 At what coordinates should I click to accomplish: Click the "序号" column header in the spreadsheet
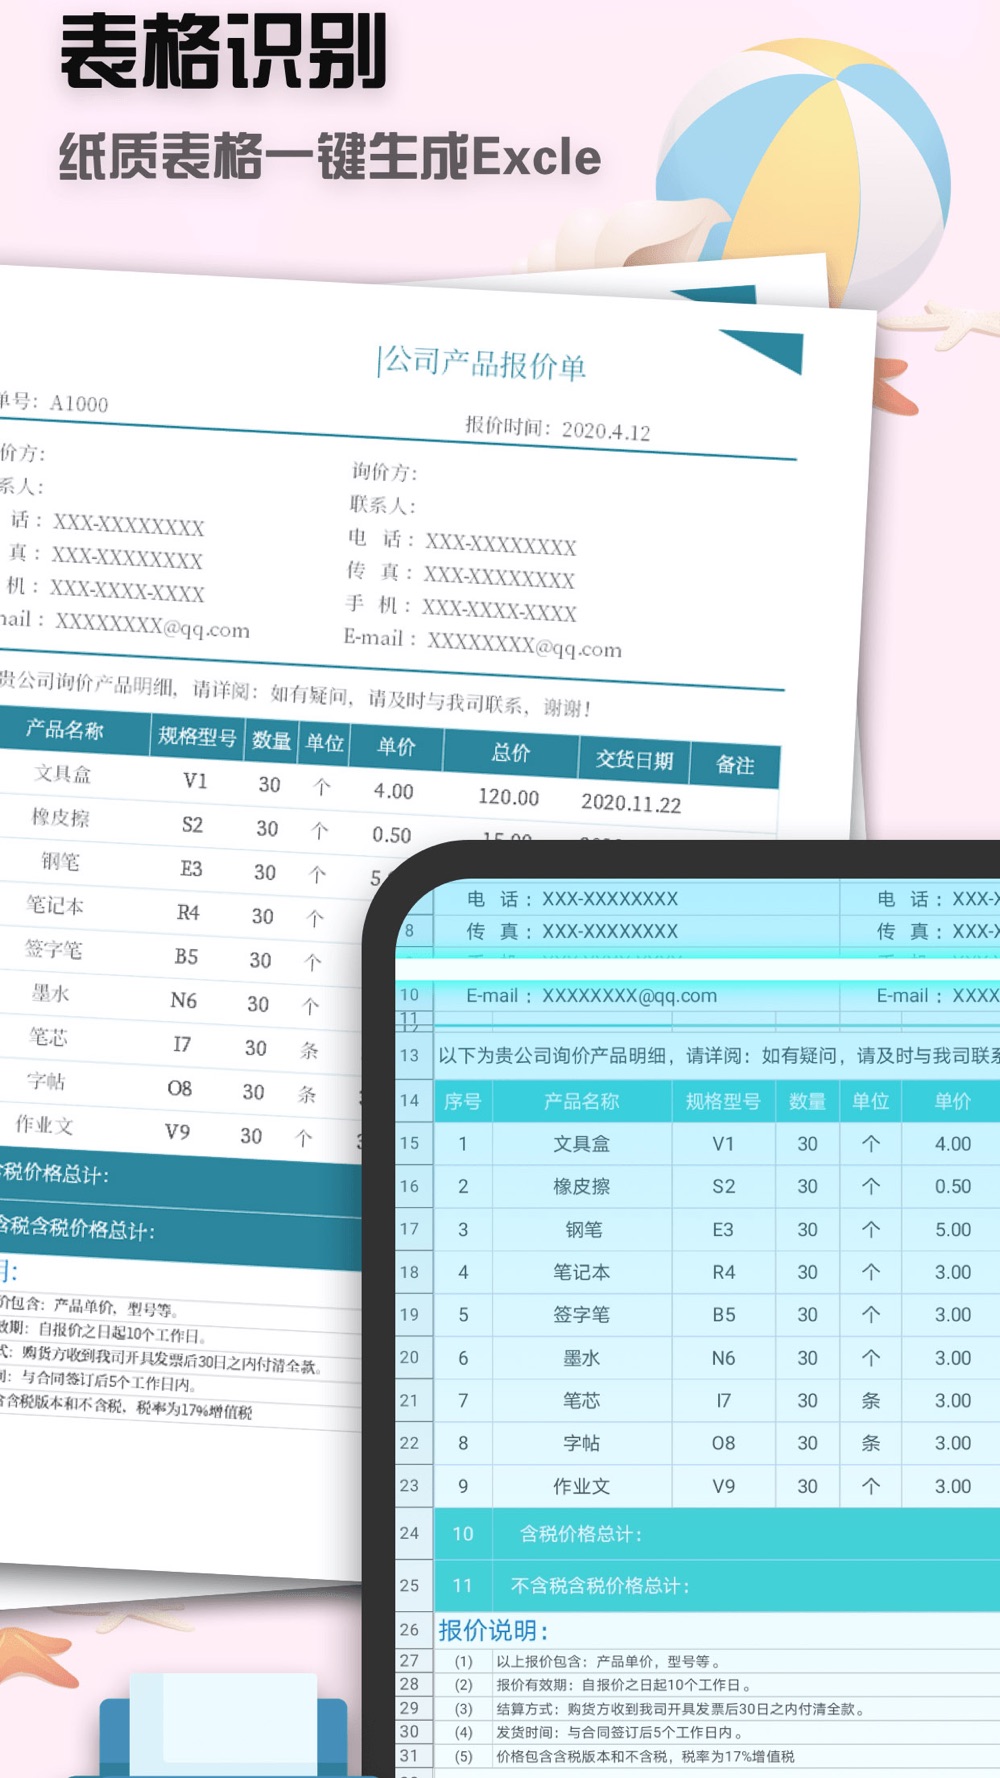[463, 1101]
